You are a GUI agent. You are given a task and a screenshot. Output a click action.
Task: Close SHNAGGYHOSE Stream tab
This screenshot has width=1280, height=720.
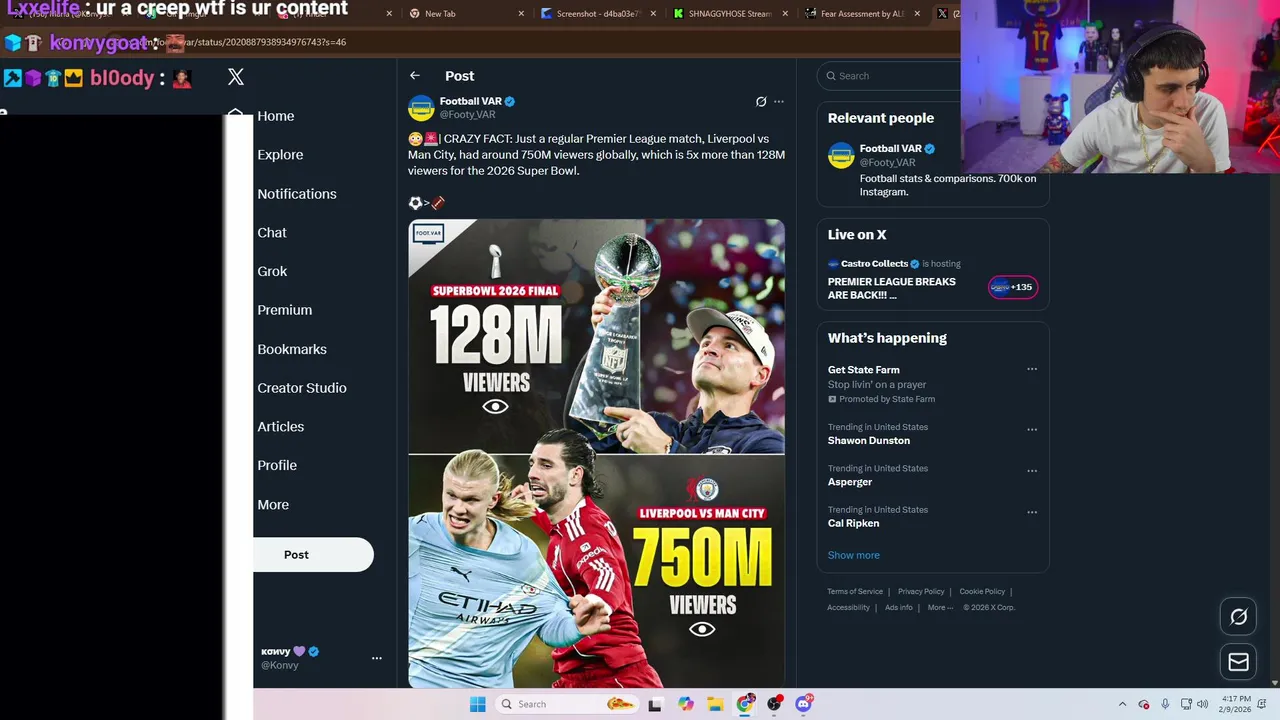click(785, 14)
